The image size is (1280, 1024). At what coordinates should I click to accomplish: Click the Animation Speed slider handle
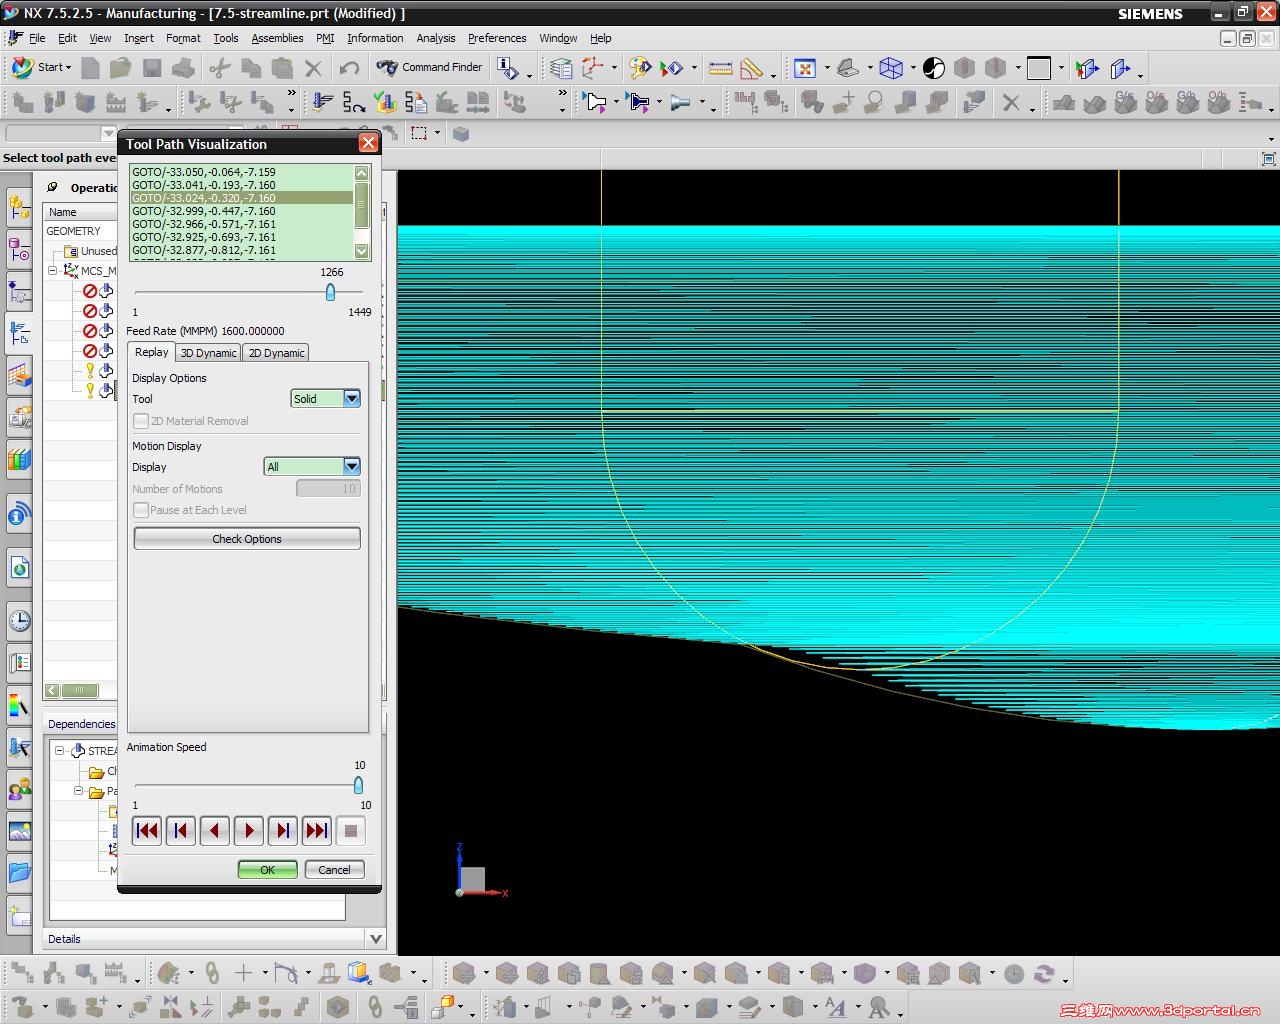[x=358, y=785]
